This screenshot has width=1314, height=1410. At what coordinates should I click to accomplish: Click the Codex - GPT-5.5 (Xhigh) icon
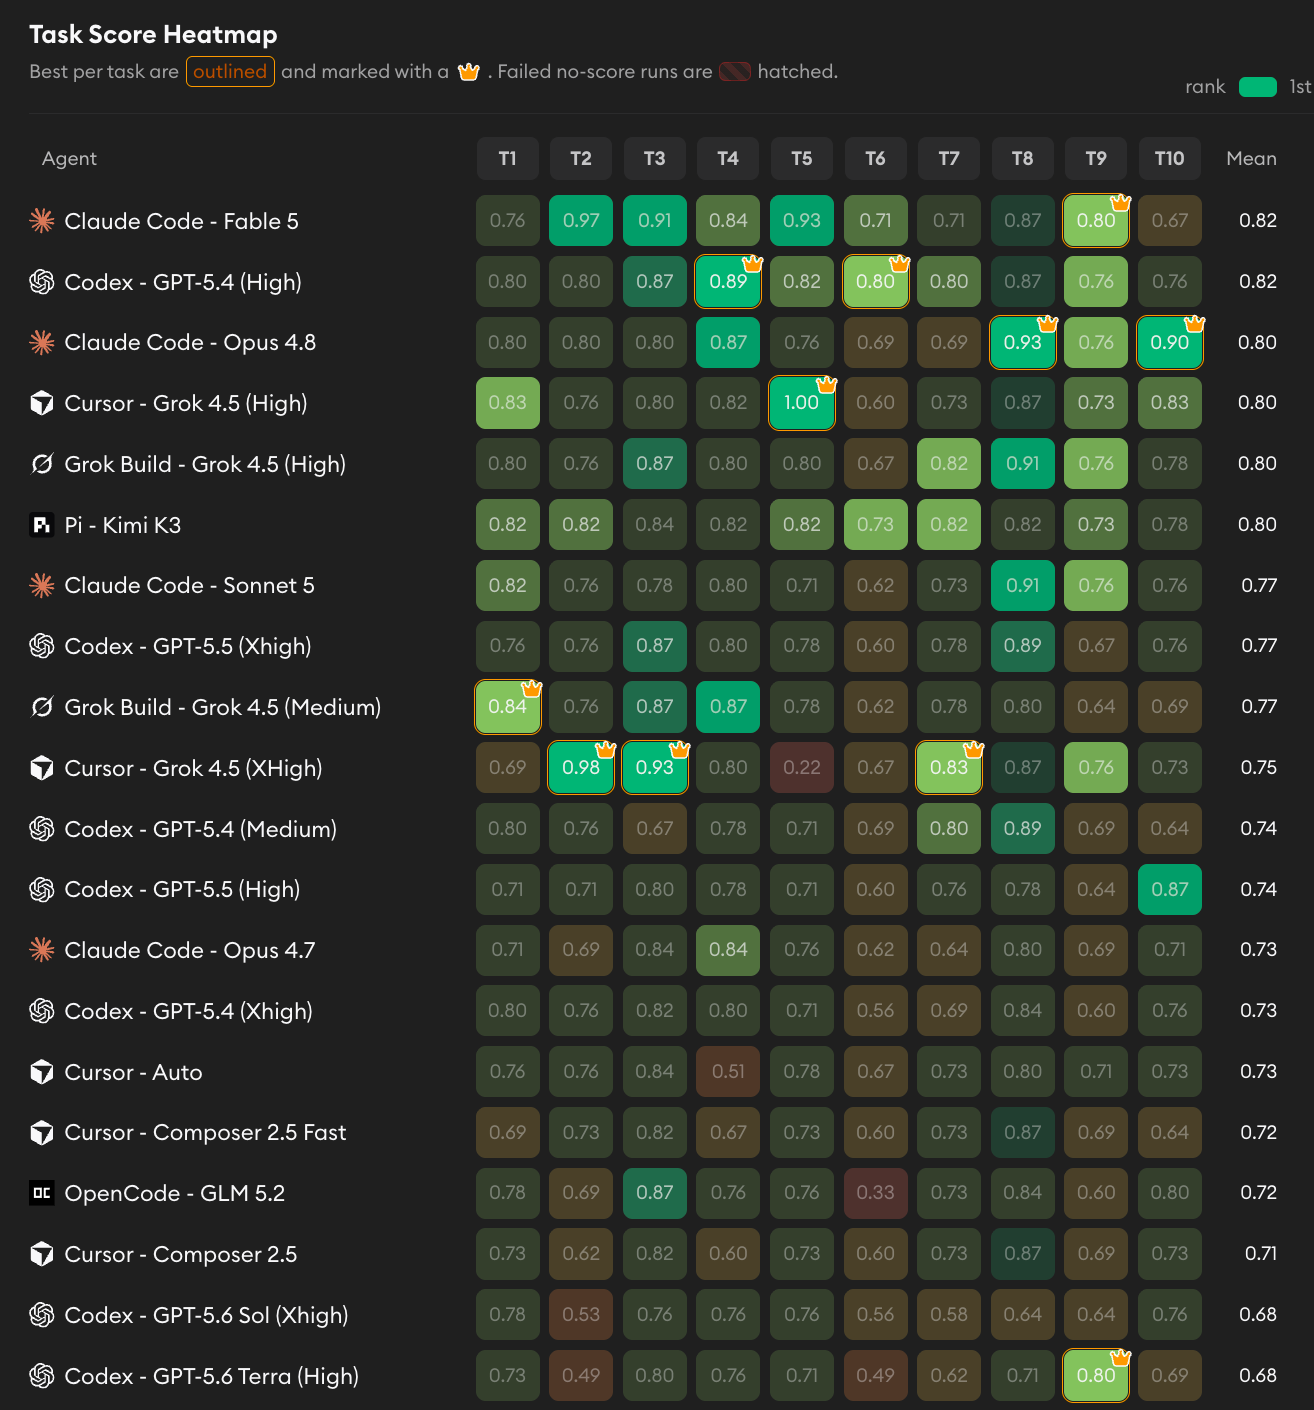pos(42,646)
